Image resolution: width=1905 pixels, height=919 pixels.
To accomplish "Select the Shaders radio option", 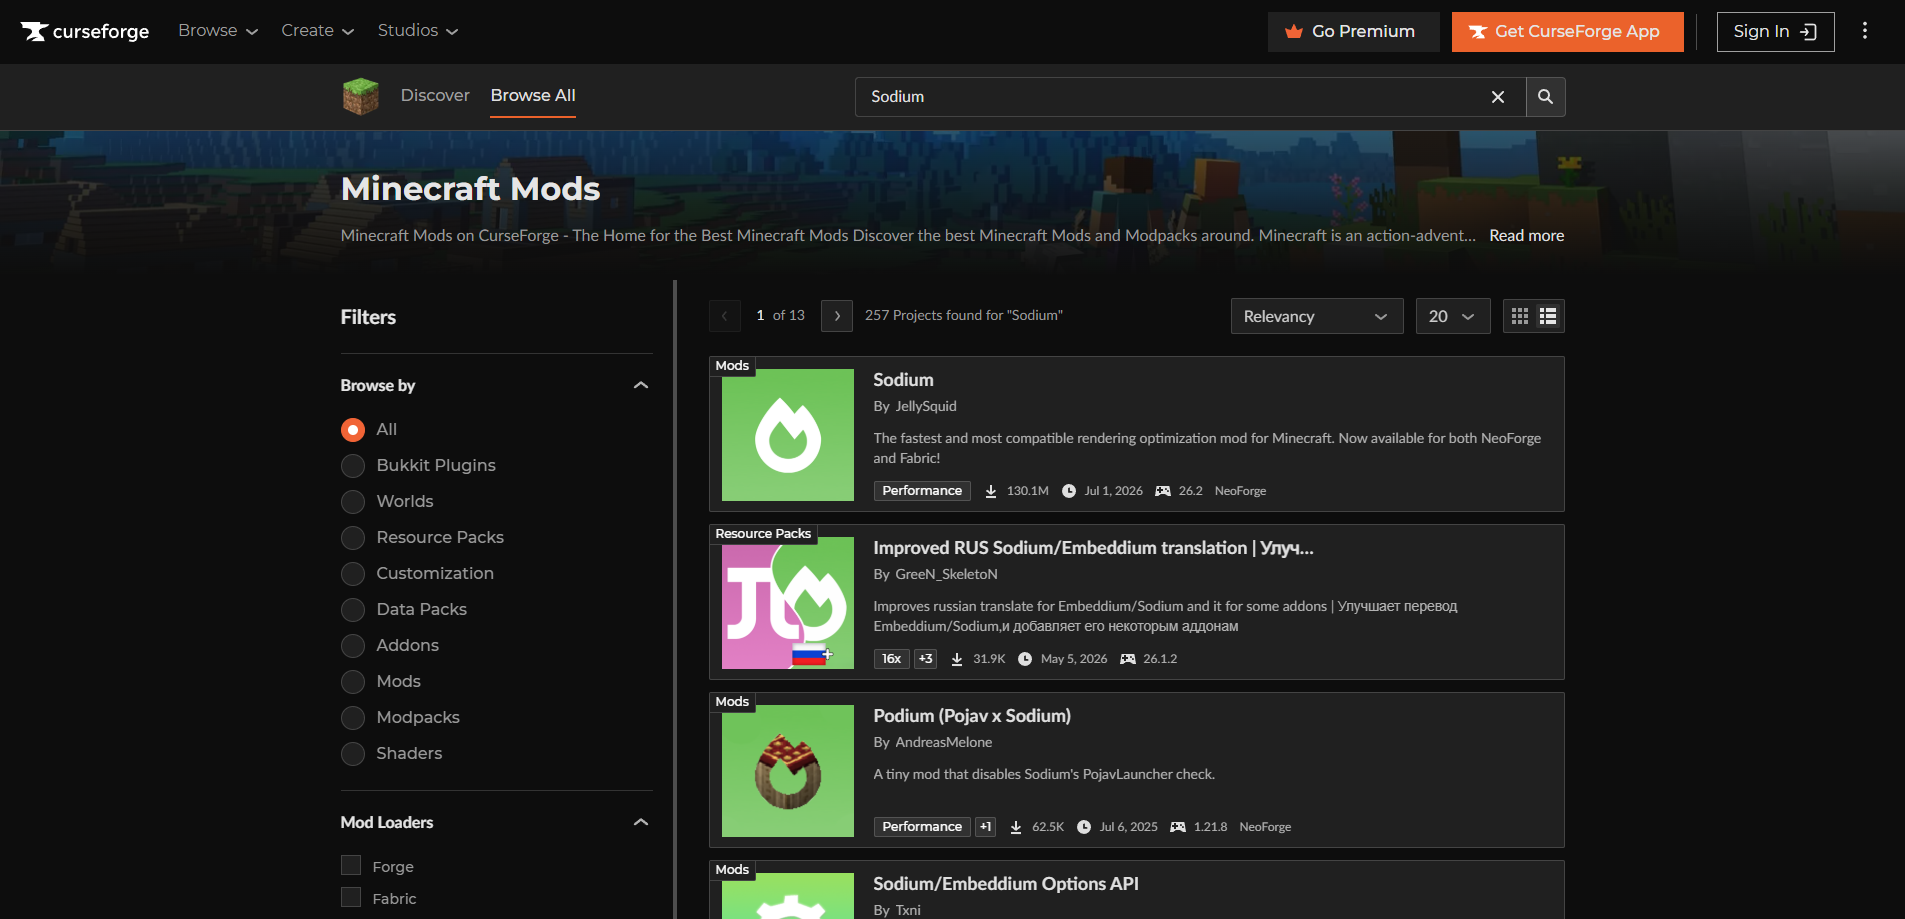I will click(x=353, y=754).
